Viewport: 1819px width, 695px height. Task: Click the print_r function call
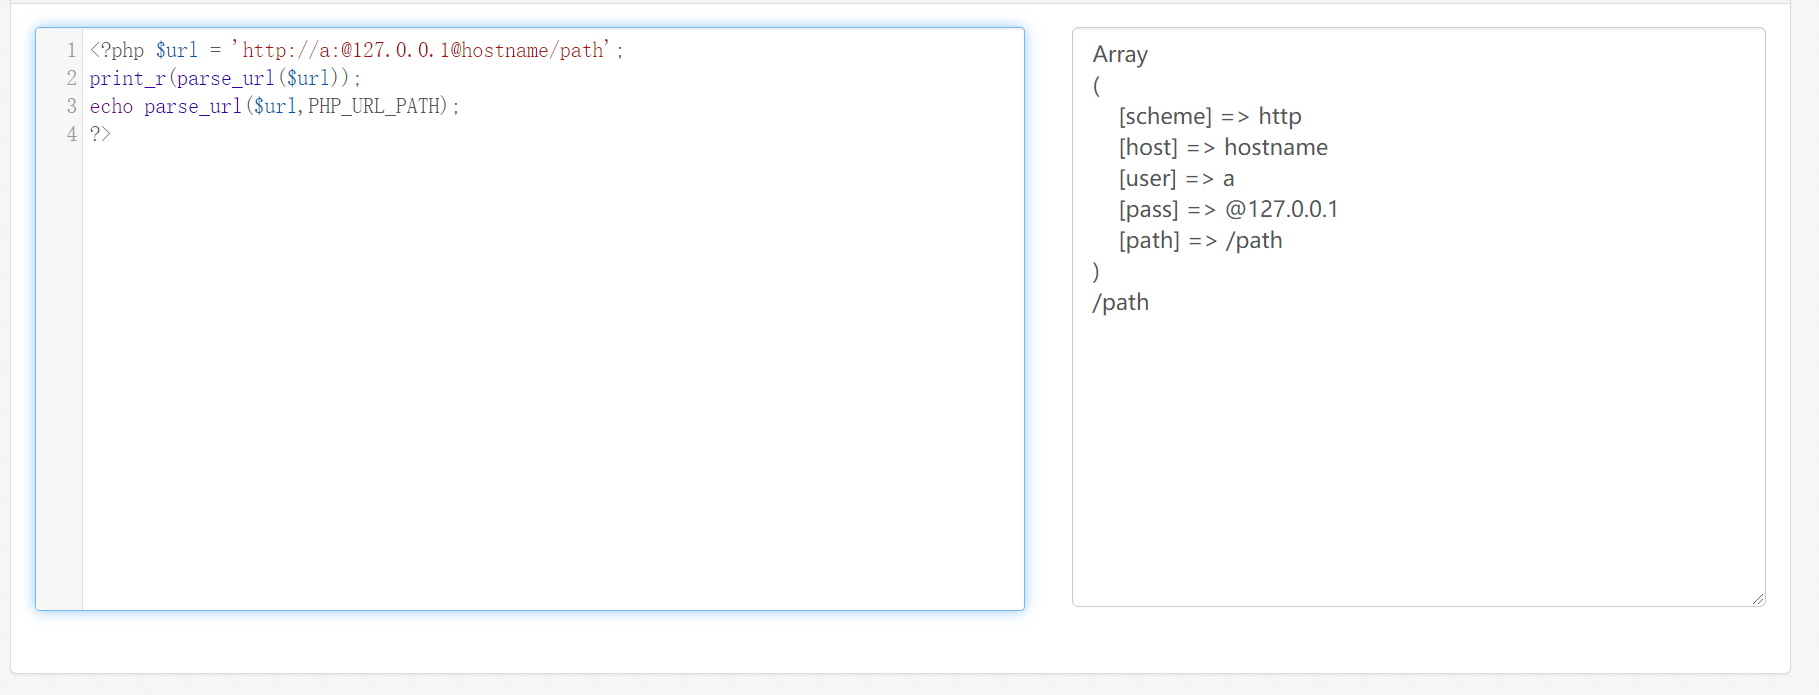(x=127, y=78)
